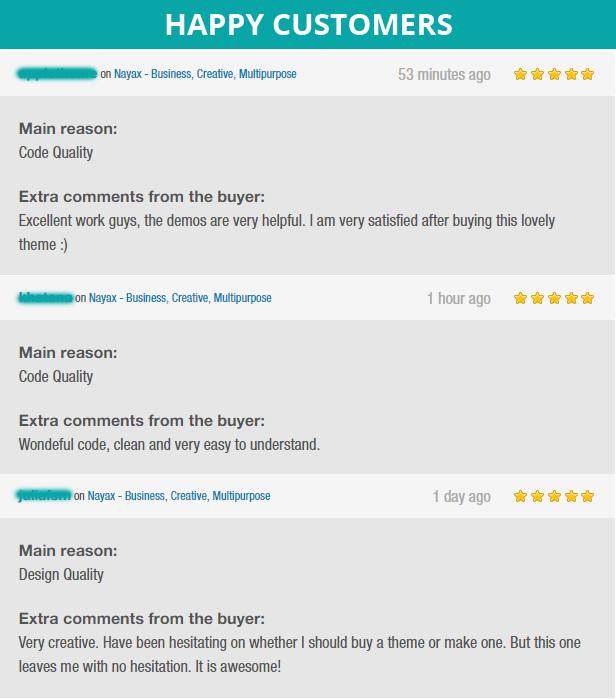The image size is (616, 699).
Task: Select third star in the 1 hour ago review
Action: [x=554, y=298]
